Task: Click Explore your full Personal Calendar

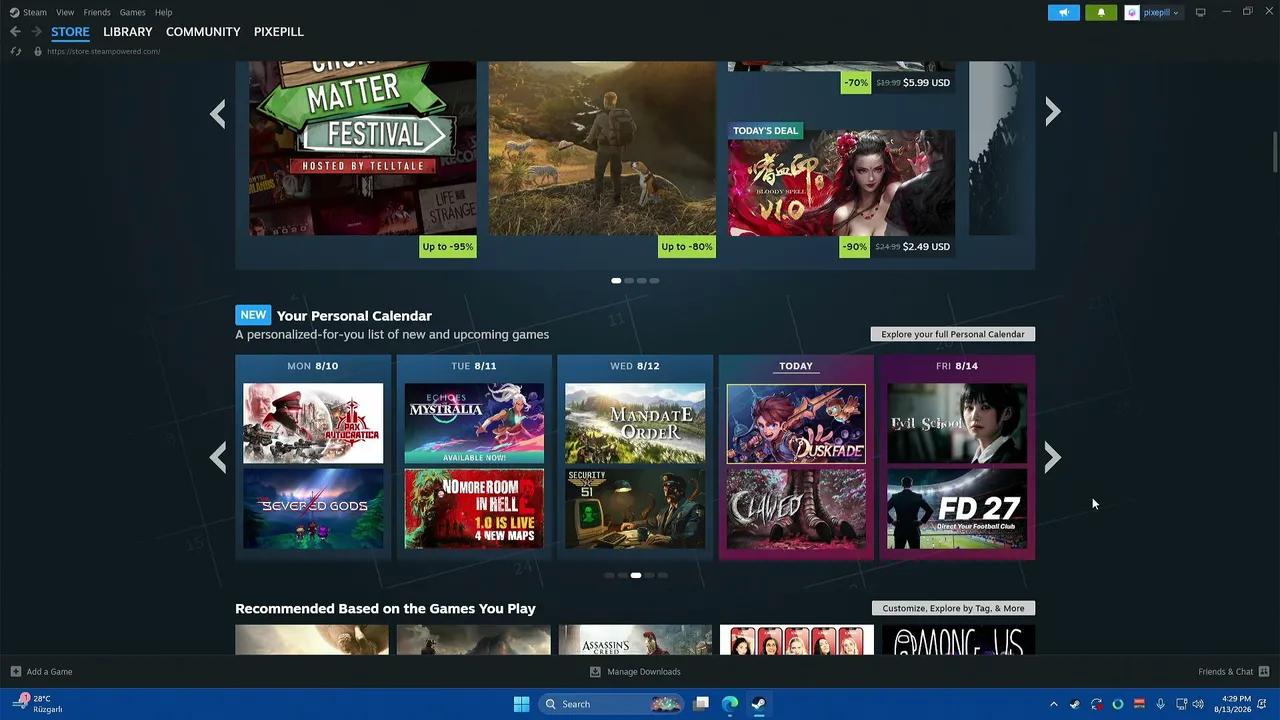Action: coord(953,334)
